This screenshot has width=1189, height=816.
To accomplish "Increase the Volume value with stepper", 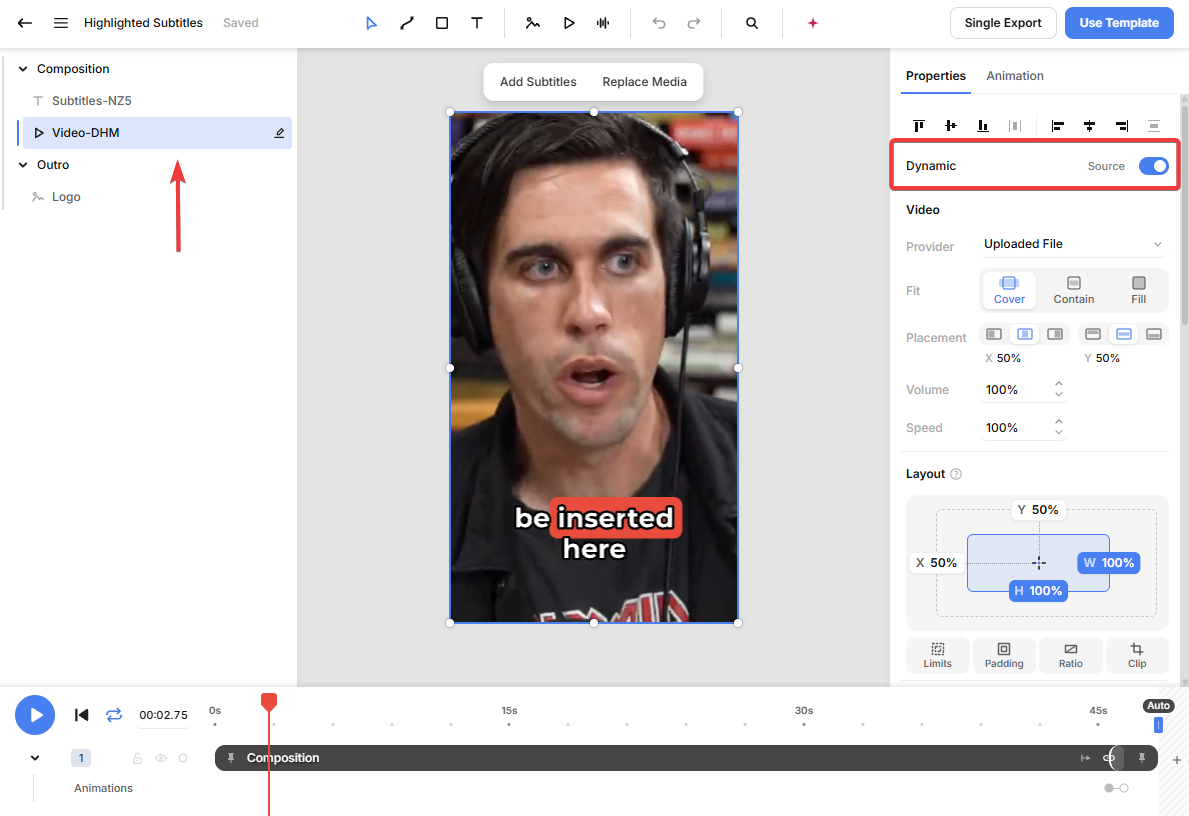I will coord(1059,384).
